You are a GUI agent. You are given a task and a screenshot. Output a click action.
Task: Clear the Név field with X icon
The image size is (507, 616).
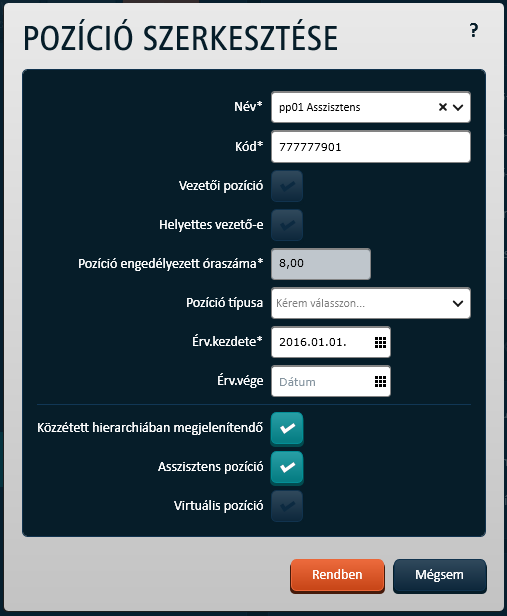click(x=443, y=107)
